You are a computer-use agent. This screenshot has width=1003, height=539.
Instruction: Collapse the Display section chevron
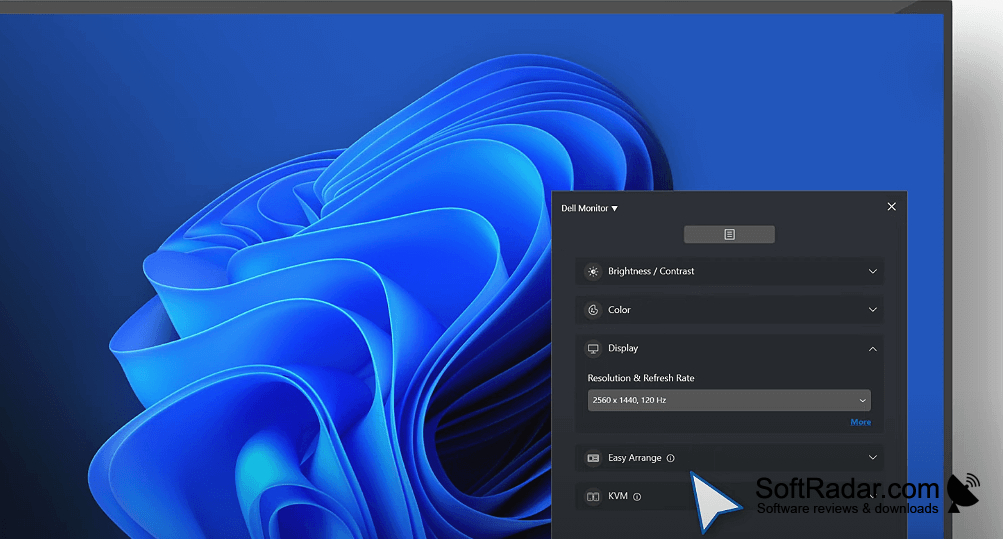tap(873, 348)
